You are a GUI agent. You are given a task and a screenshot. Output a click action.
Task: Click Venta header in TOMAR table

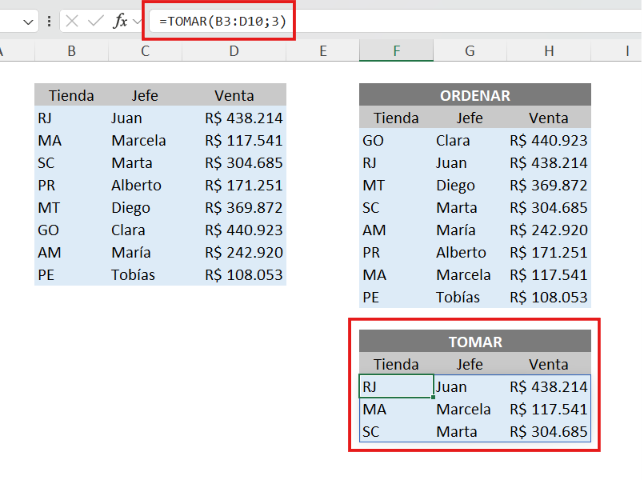[549, 364]
